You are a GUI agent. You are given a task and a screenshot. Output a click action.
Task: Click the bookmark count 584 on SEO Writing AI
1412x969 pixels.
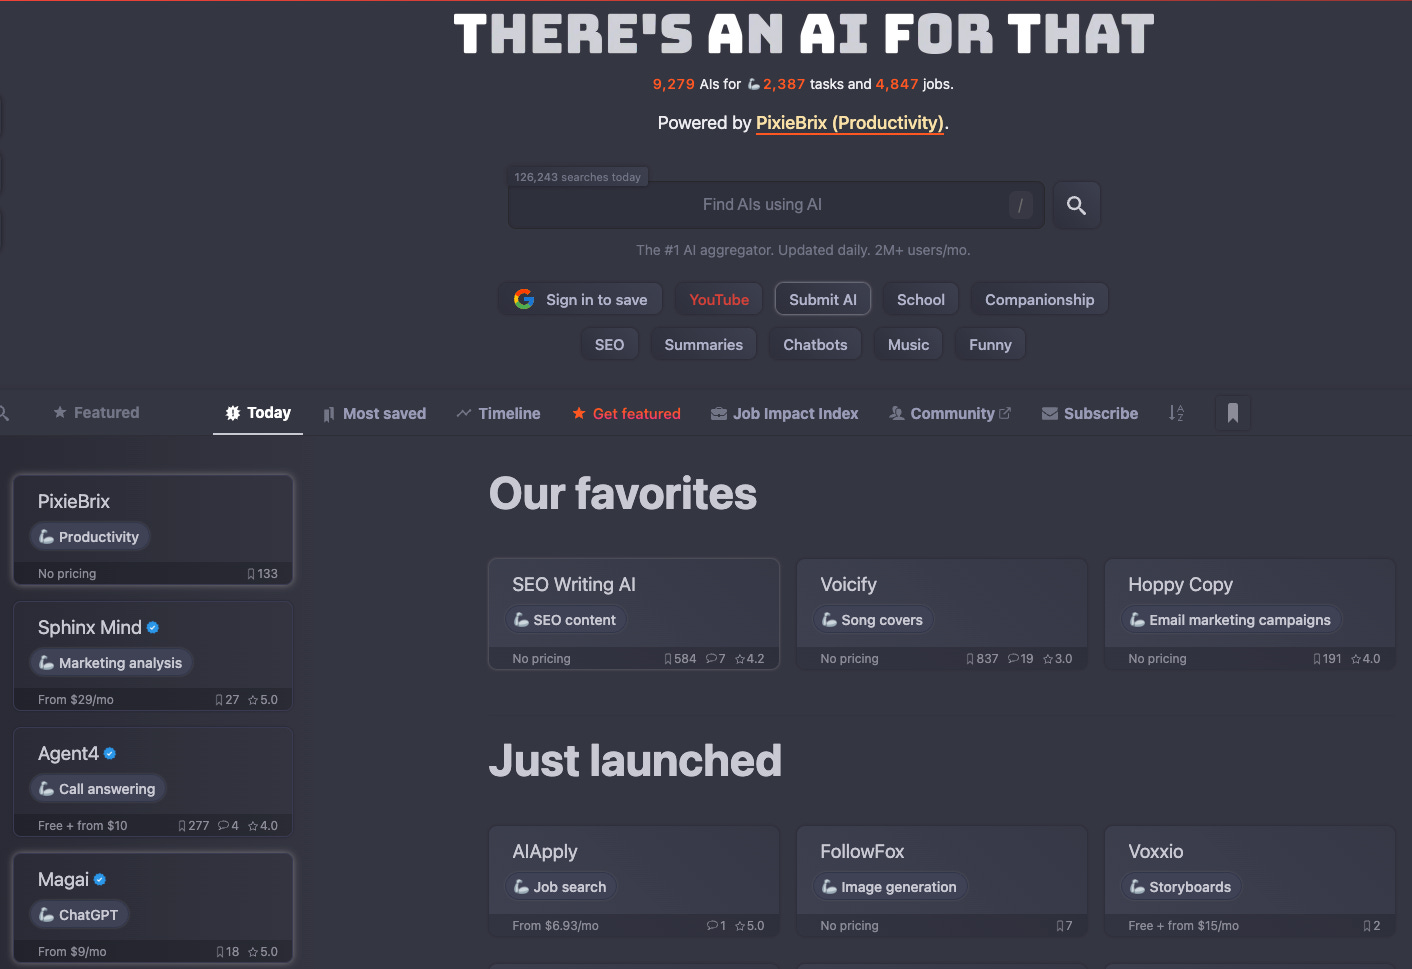click(x=680, y=659)
